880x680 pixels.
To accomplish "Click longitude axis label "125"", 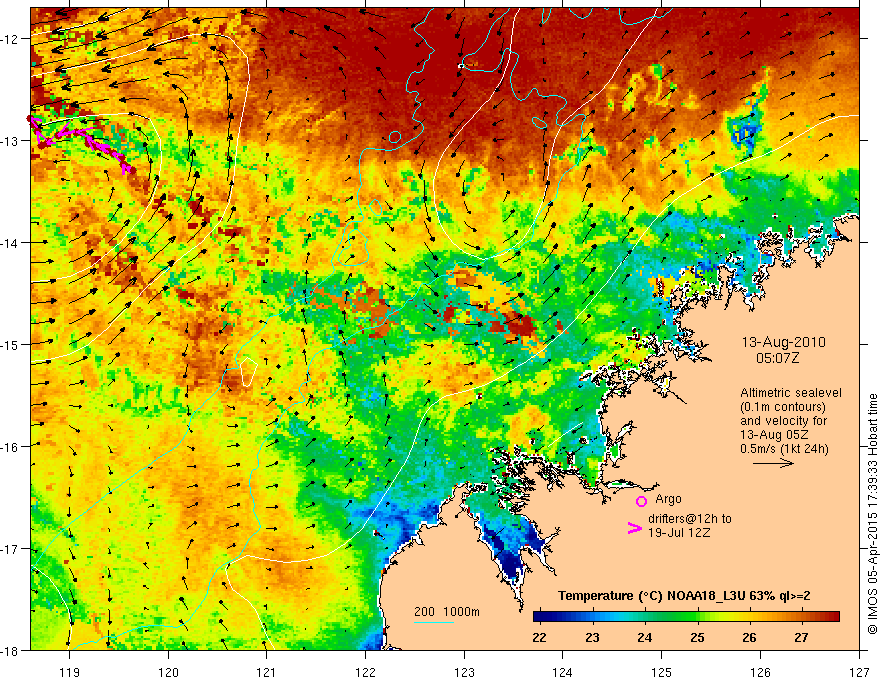I will [x=662, y=672].
